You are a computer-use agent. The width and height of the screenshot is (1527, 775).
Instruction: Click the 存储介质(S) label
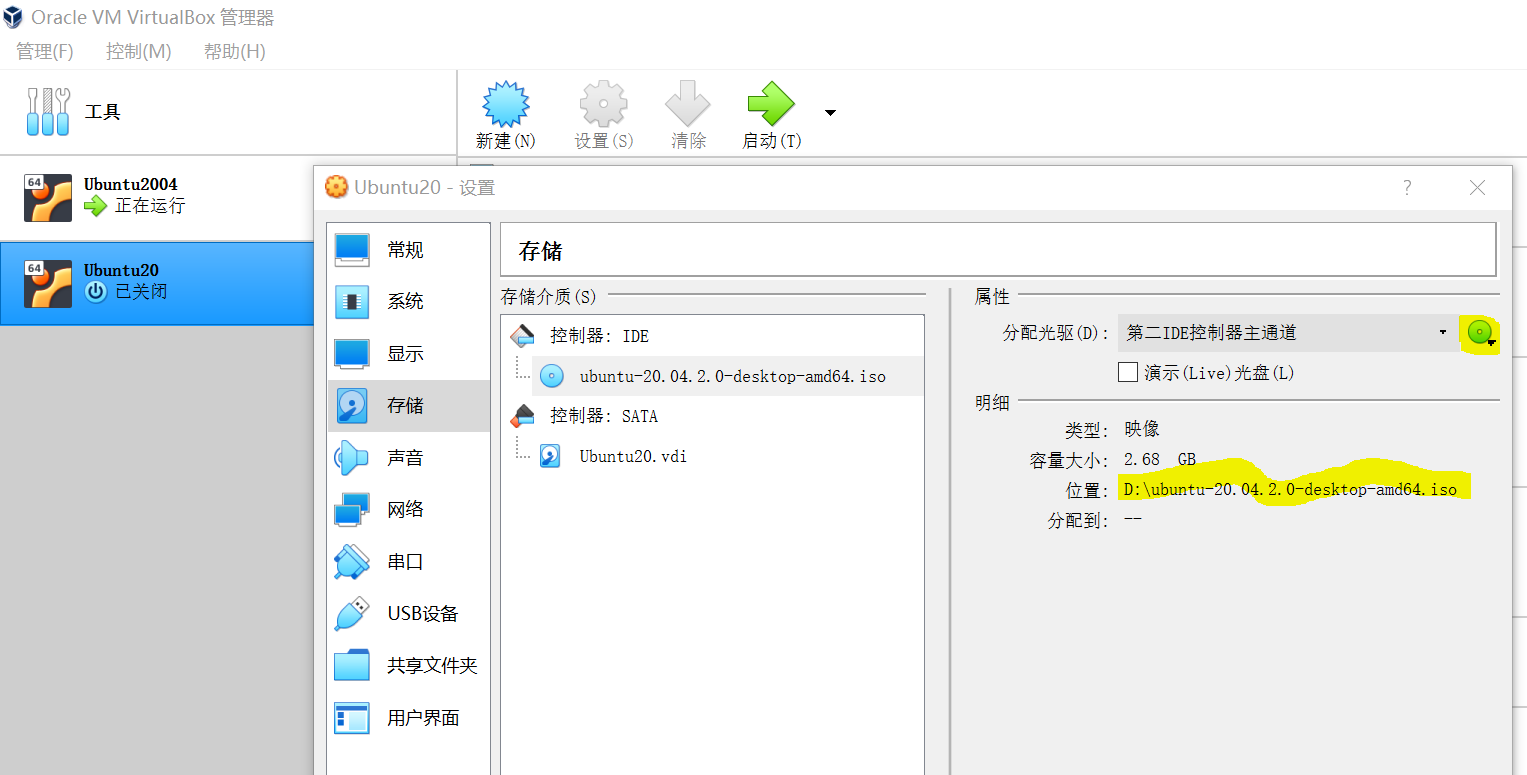(548, 296)
